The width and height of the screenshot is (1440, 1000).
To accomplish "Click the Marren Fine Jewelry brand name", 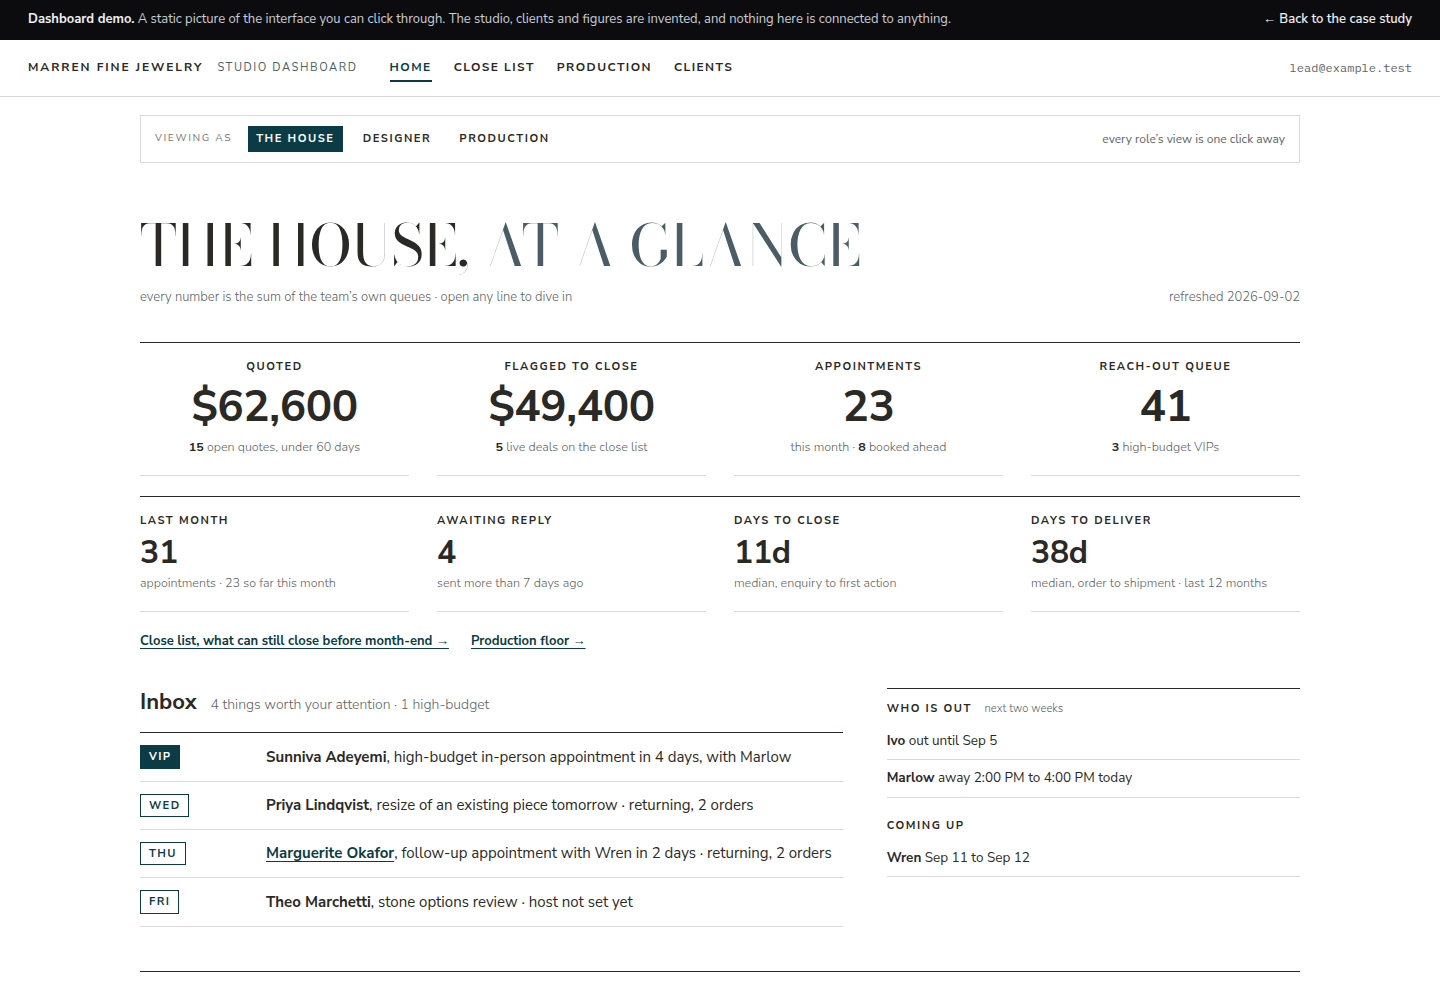I will [x=115, y=67].
